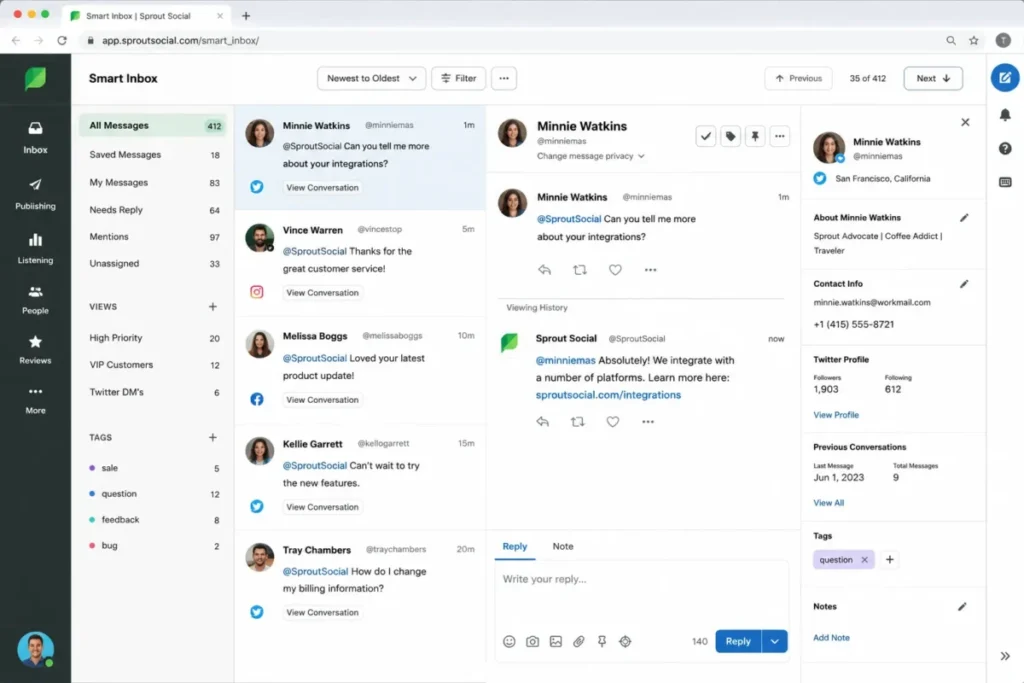Open the VIP Customers view
This screenshot has height=683, width=1024.
[153, 364]
